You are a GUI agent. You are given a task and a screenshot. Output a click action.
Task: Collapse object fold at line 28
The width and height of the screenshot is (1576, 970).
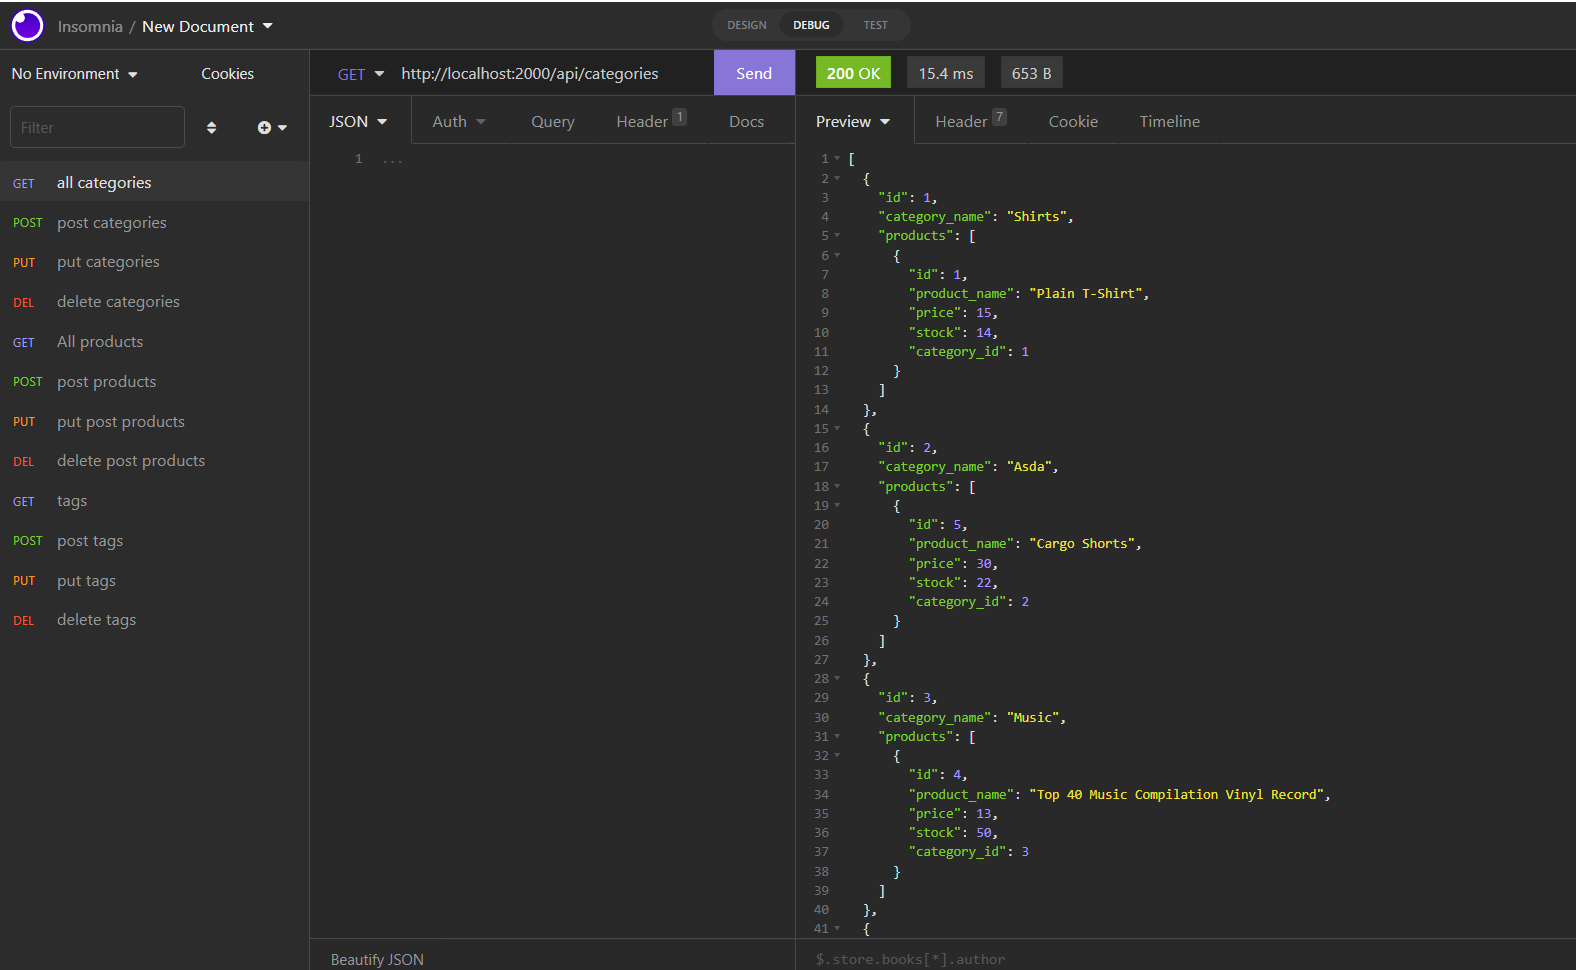pyautogui.click(x=837, y=678)
